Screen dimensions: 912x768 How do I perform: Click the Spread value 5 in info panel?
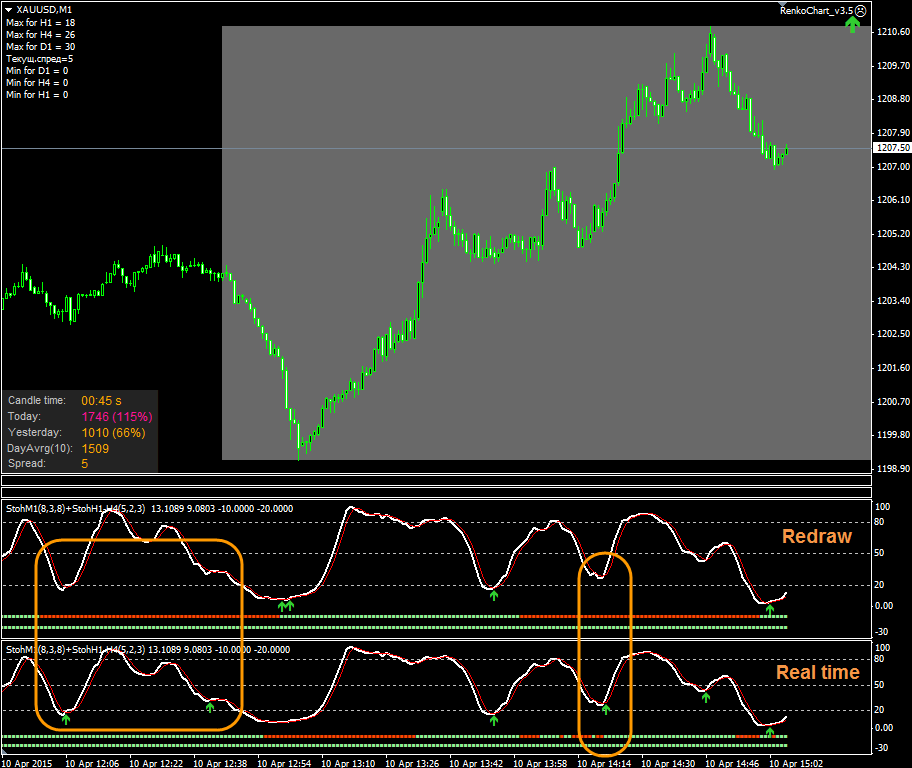tap(84, 464)
